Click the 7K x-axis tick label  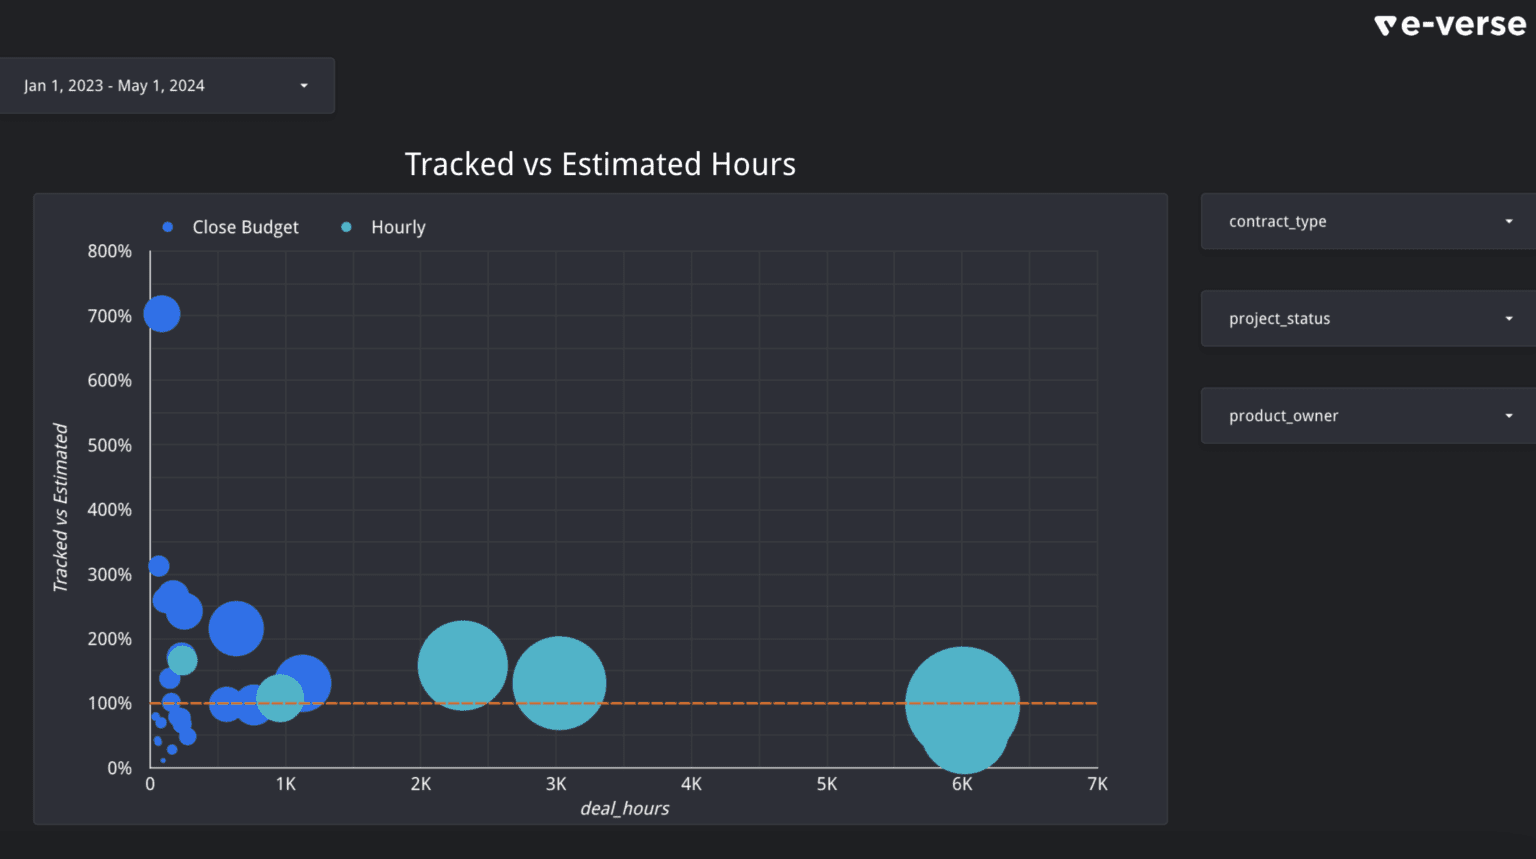[1097, 784]
